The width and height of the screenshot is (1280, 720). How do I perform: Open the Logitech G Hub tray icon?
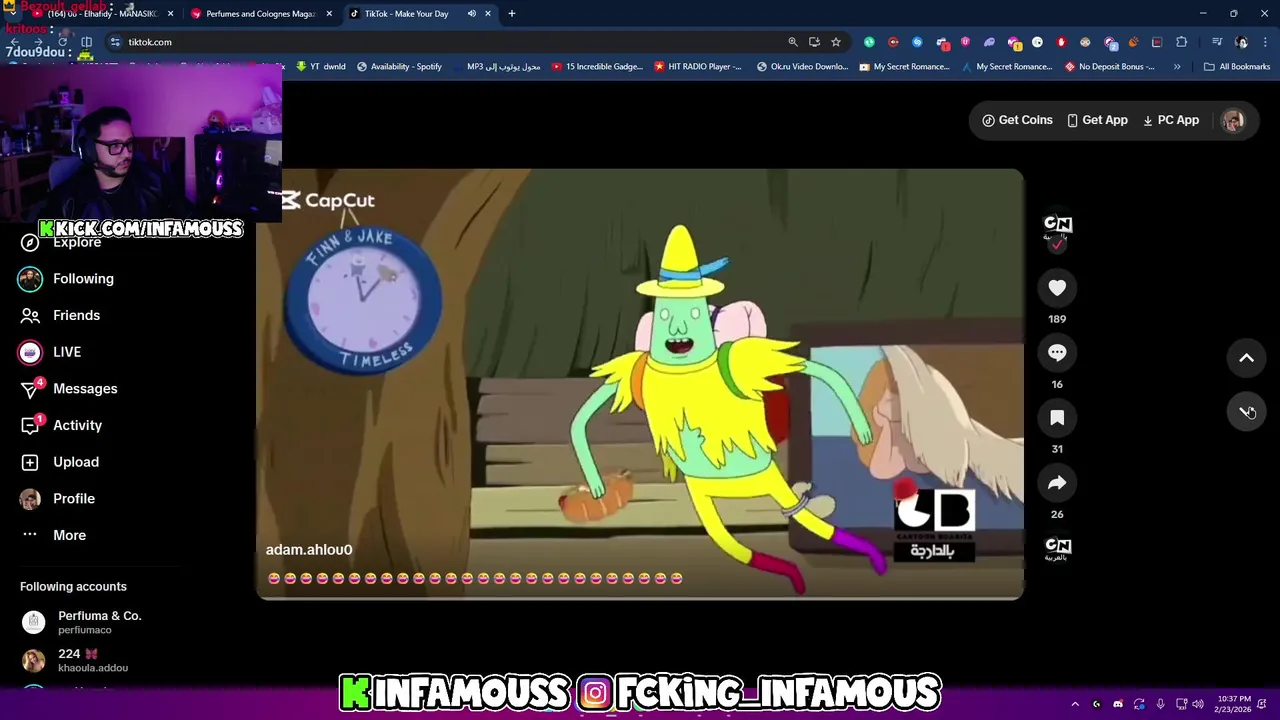[x=1097, y=704]
